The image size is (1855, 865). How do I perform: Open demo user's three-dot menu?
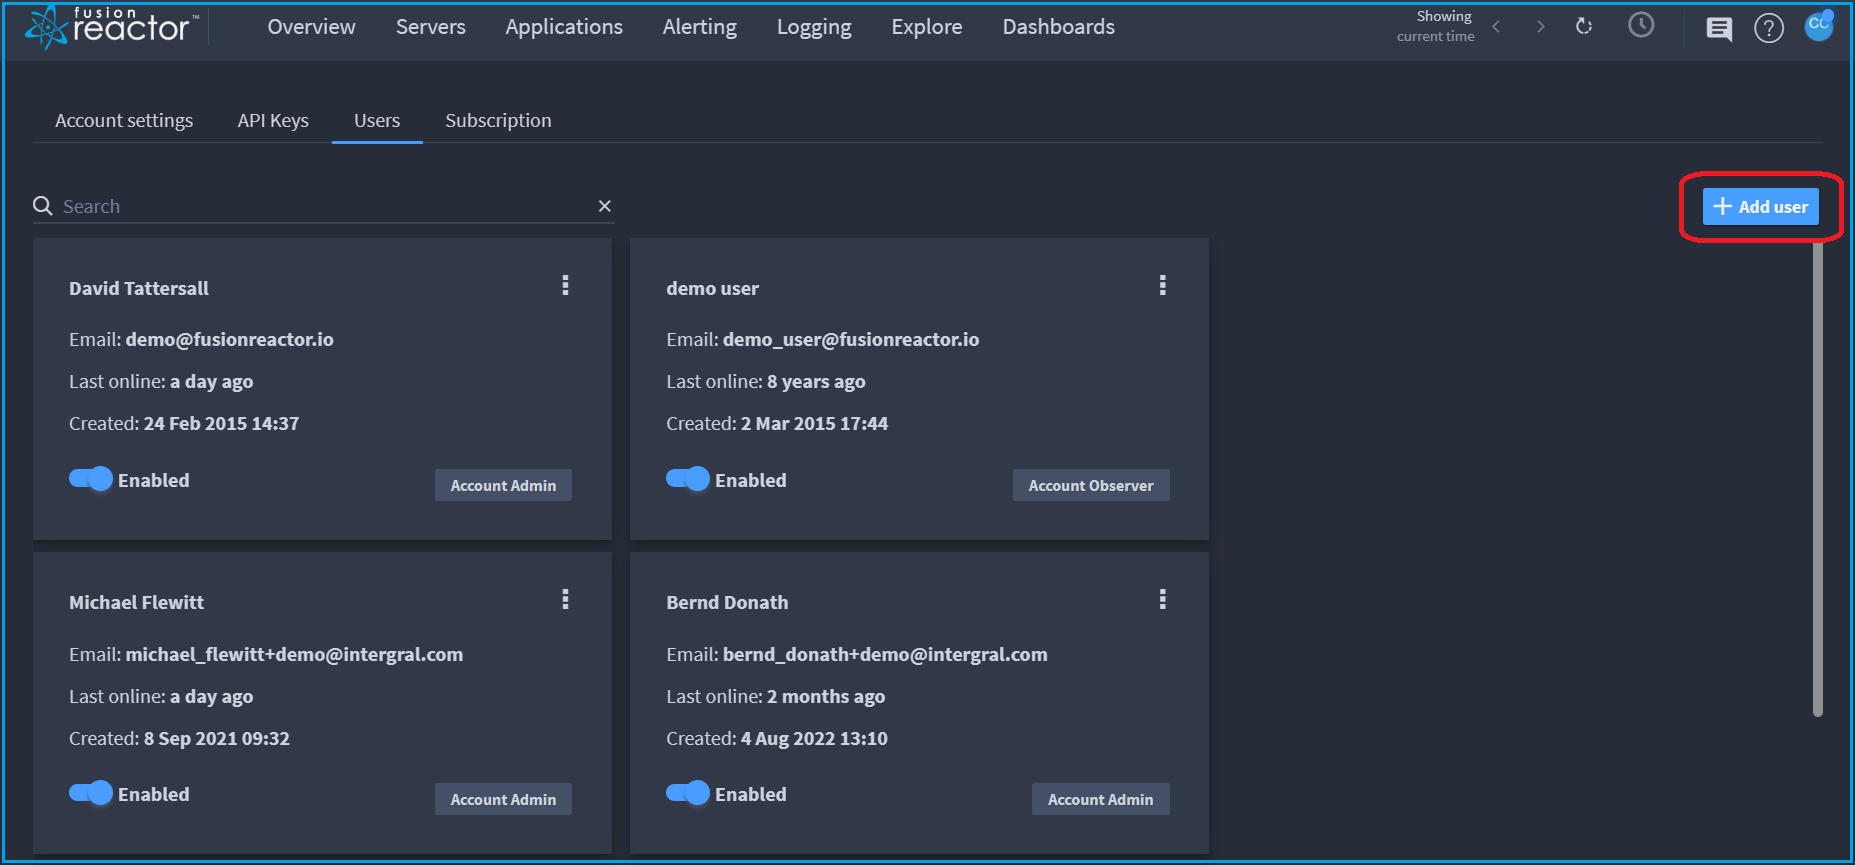pos(1163,286)
